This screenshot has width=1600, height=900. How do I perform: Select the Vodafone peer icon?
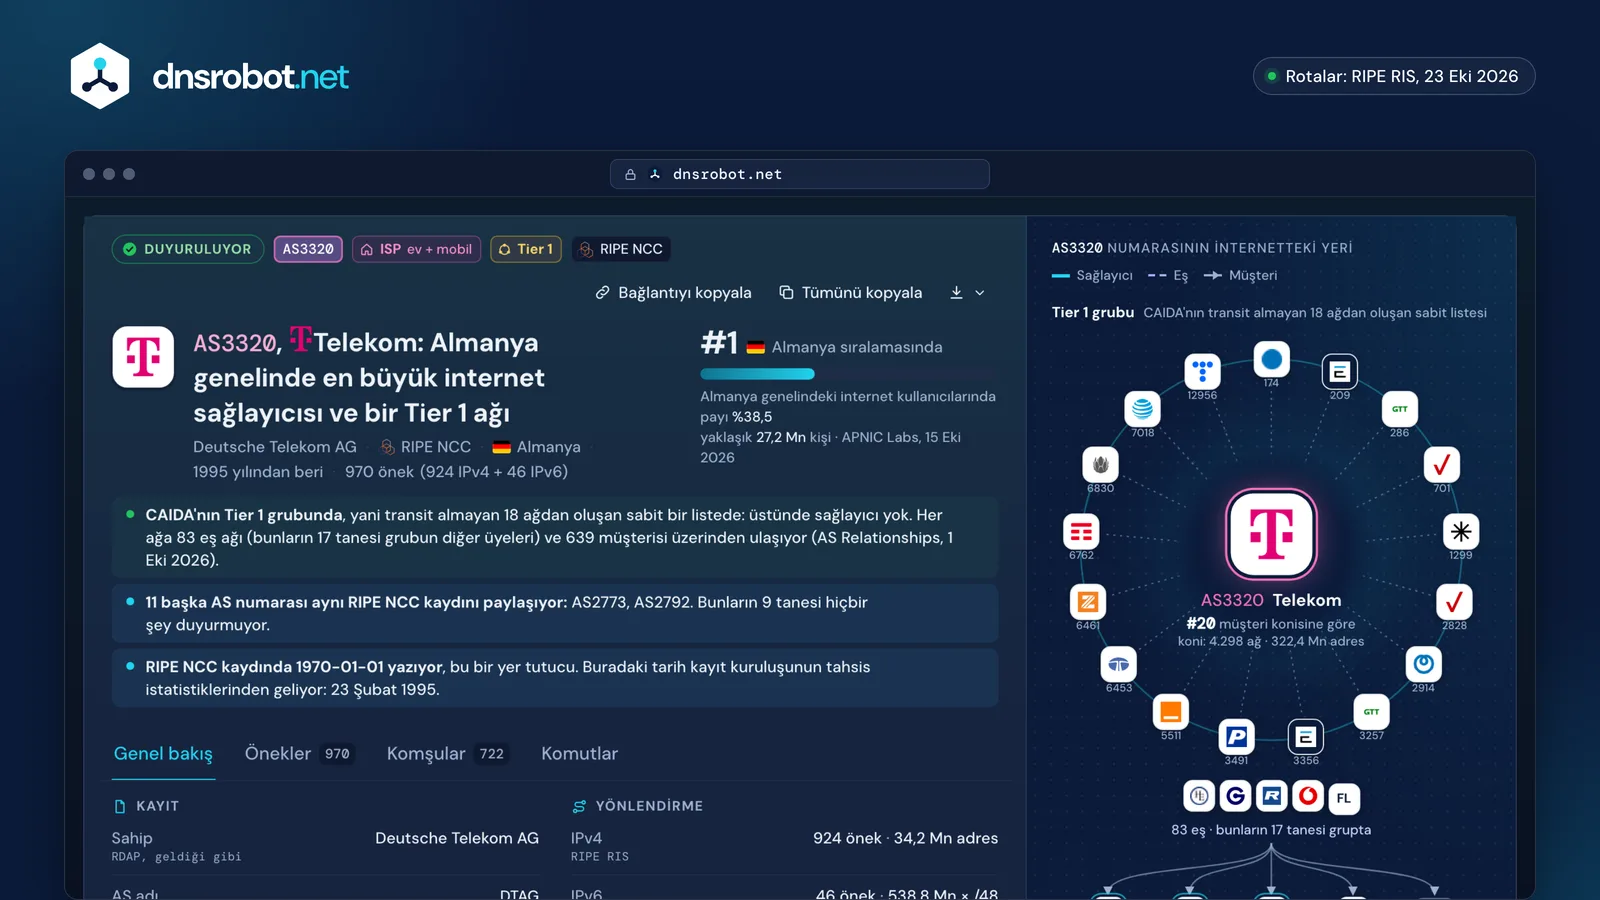click(x=1307, y=796)
